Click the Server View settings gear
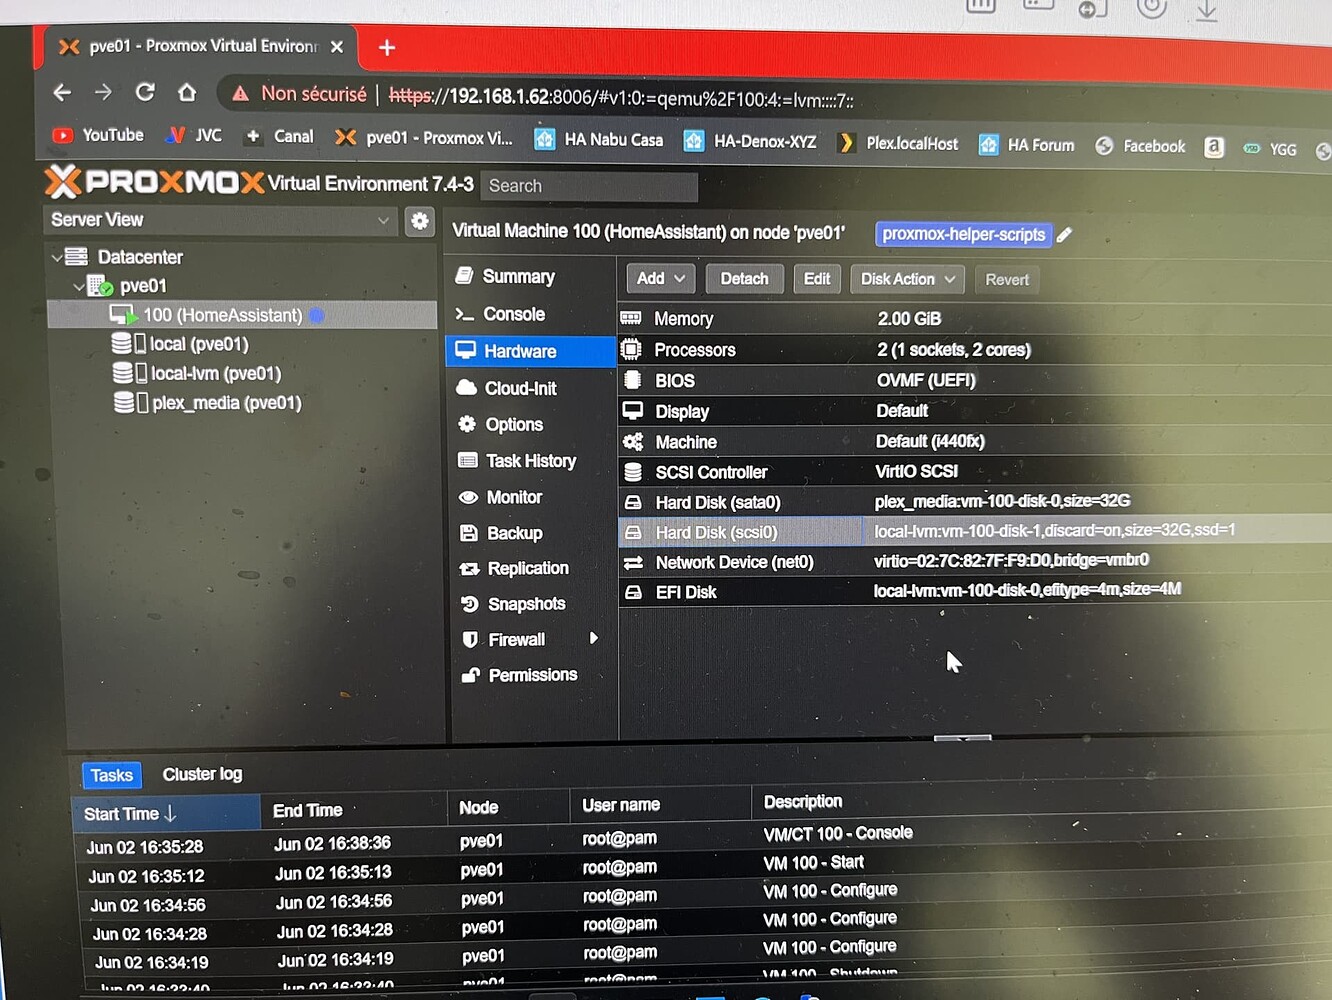1332x1000 pixels. point(420,221)
